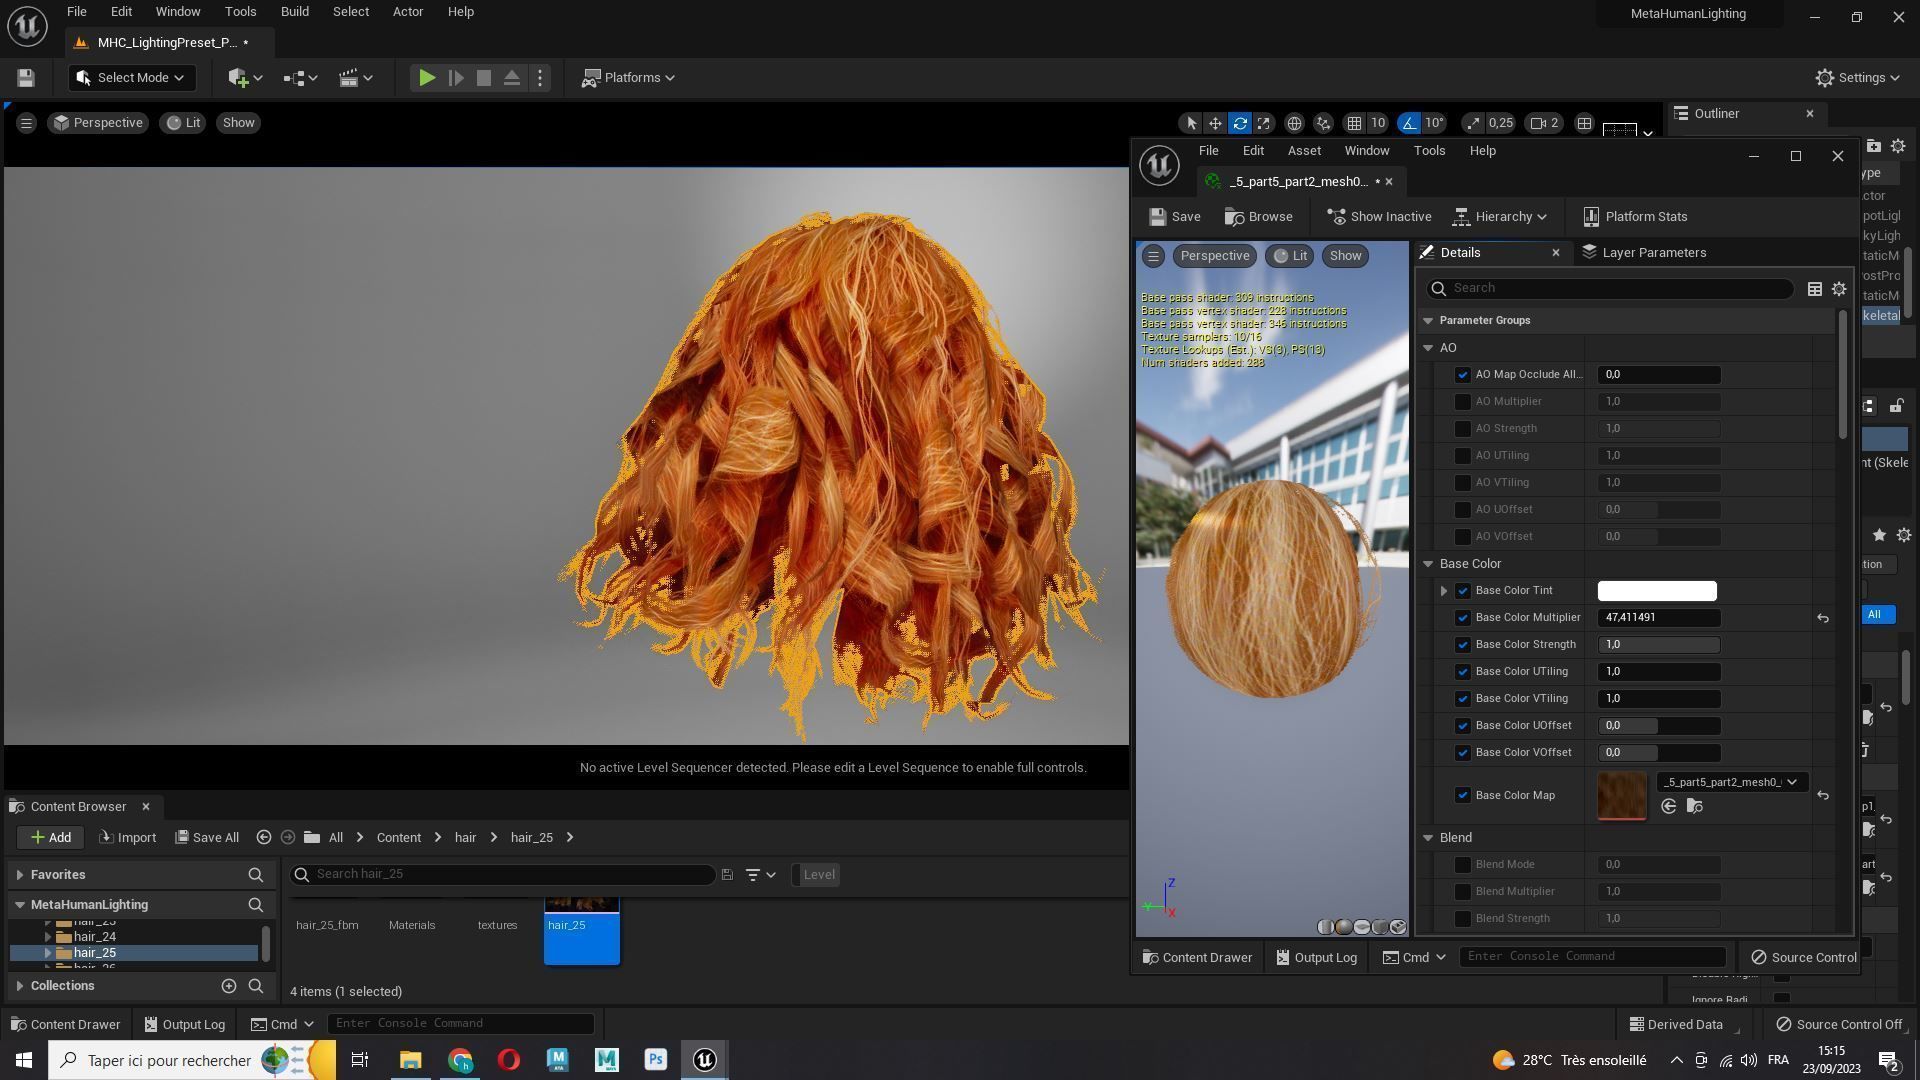This screenshot has height=1080, width=1920.
Task: Click the main toolbar save level icon
Action: [x=26, y=78]
